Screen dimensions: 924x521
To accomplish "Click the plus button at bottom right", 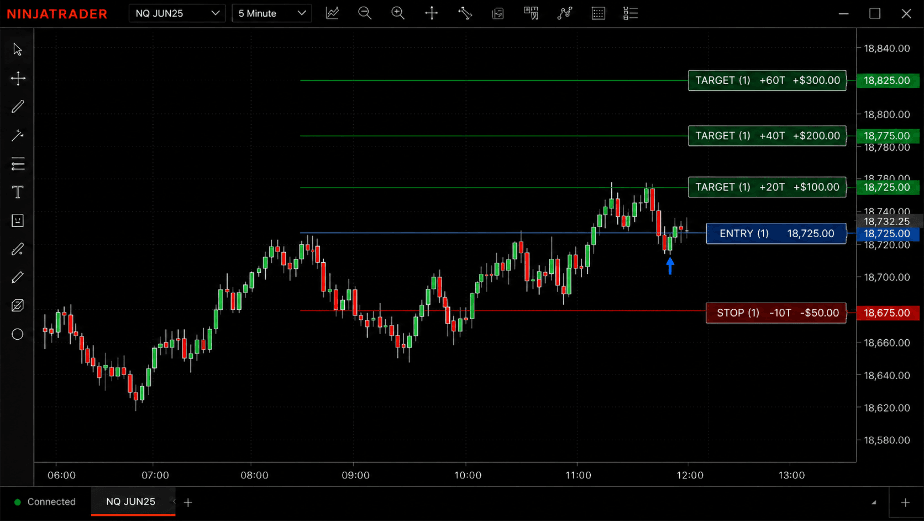I will (x=905, y=502).
